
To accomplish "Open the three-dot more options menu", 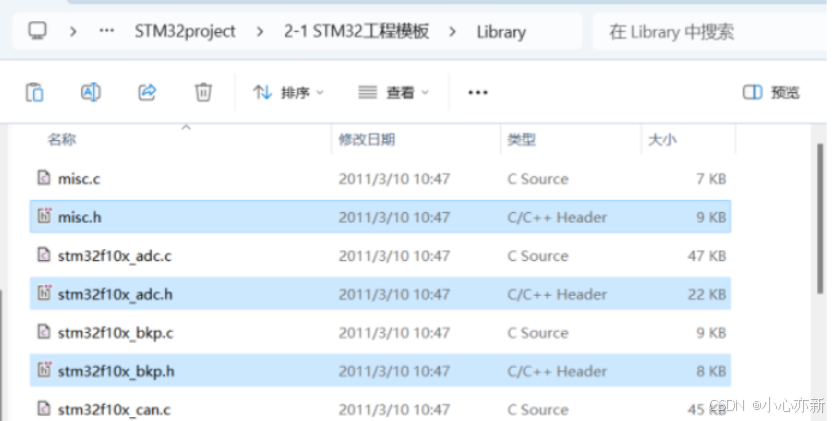I will [478, 93].
